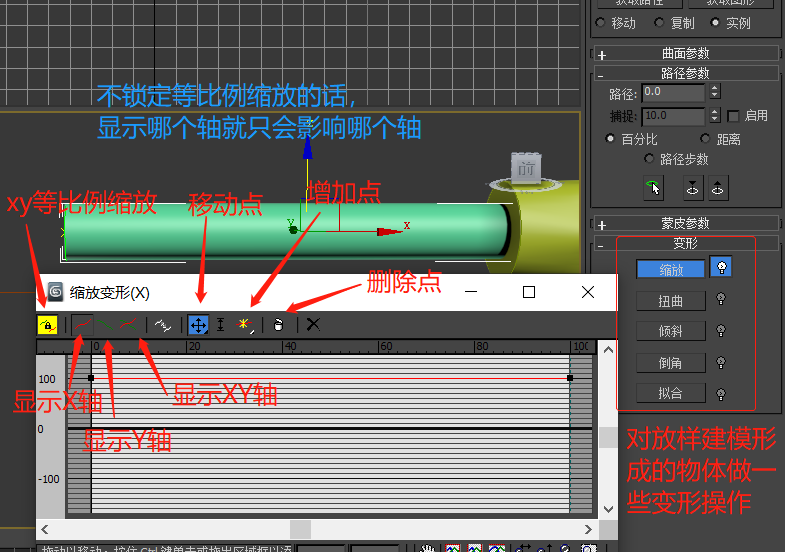Image resolution: width=785 pixels, height=552 pixels.
Task: Click the Delete Control Point bucket icon
Action: pos(279,325)
